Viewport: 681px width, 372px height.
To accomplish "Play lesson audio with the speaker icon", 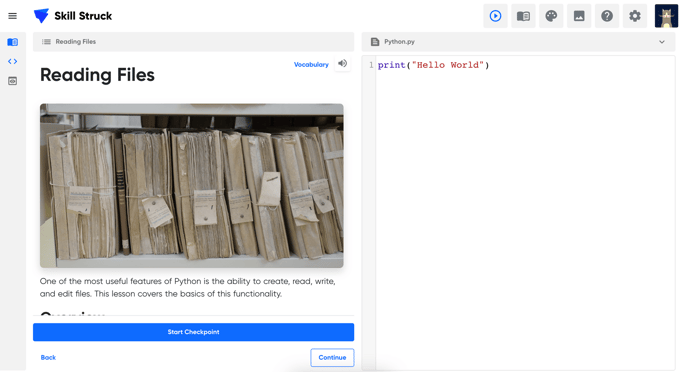I will pyautogui.click(x=343, y=64).
